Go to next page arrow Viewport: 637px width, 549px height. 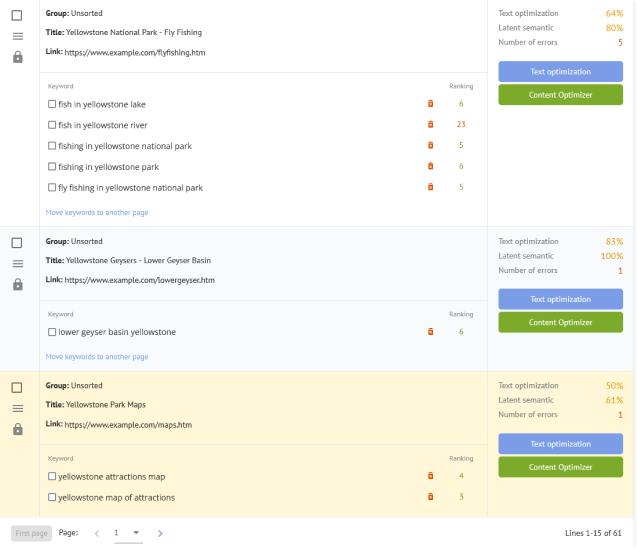(160, 533)
